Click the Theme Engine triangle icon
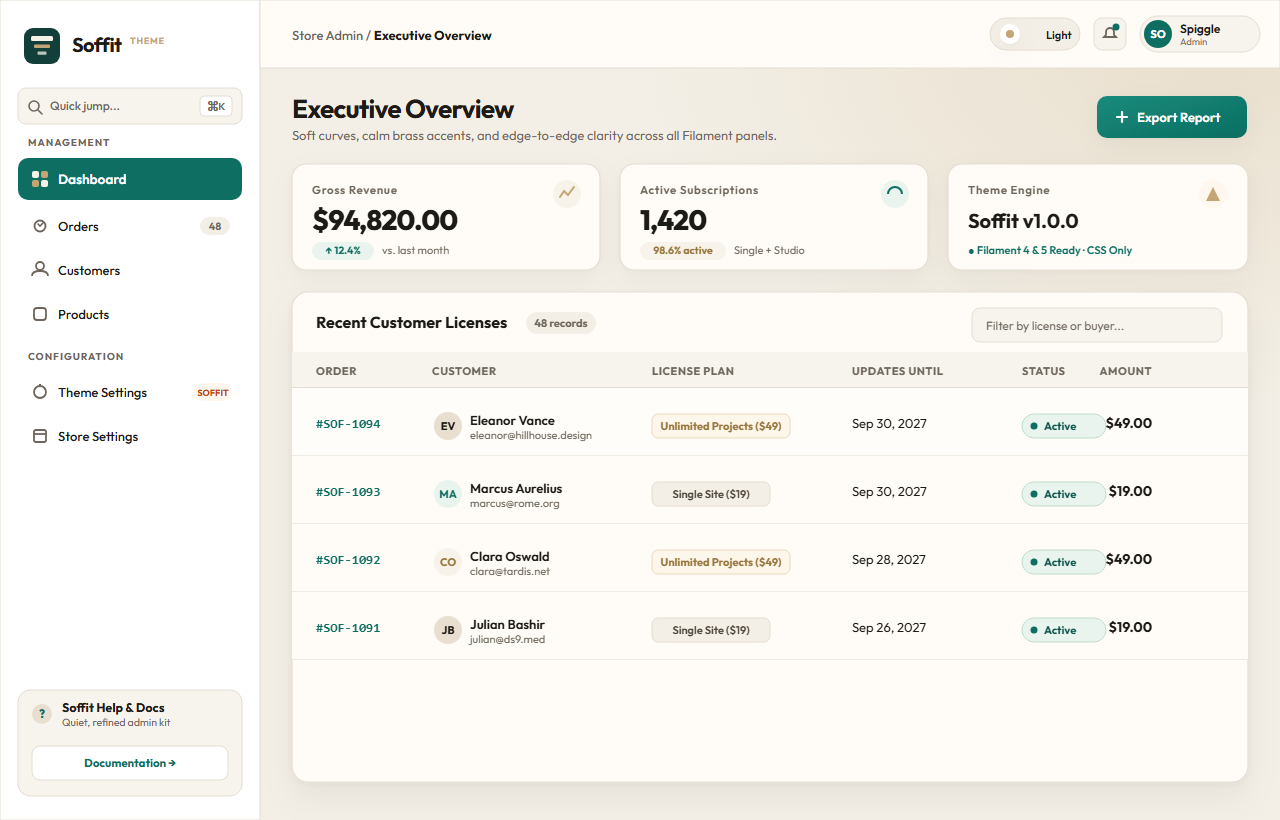The width and height of the screenshot is (1280, 820). click(x=1213, y=194)
